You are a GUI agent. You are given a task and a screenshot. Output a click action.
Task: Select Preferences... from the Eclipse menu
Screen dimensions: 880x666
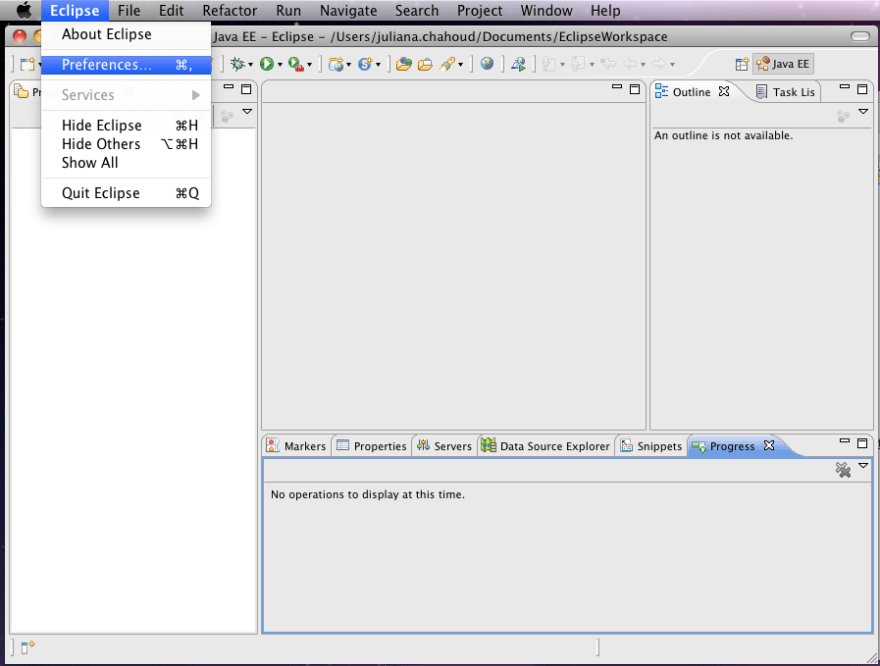(106, 65)
